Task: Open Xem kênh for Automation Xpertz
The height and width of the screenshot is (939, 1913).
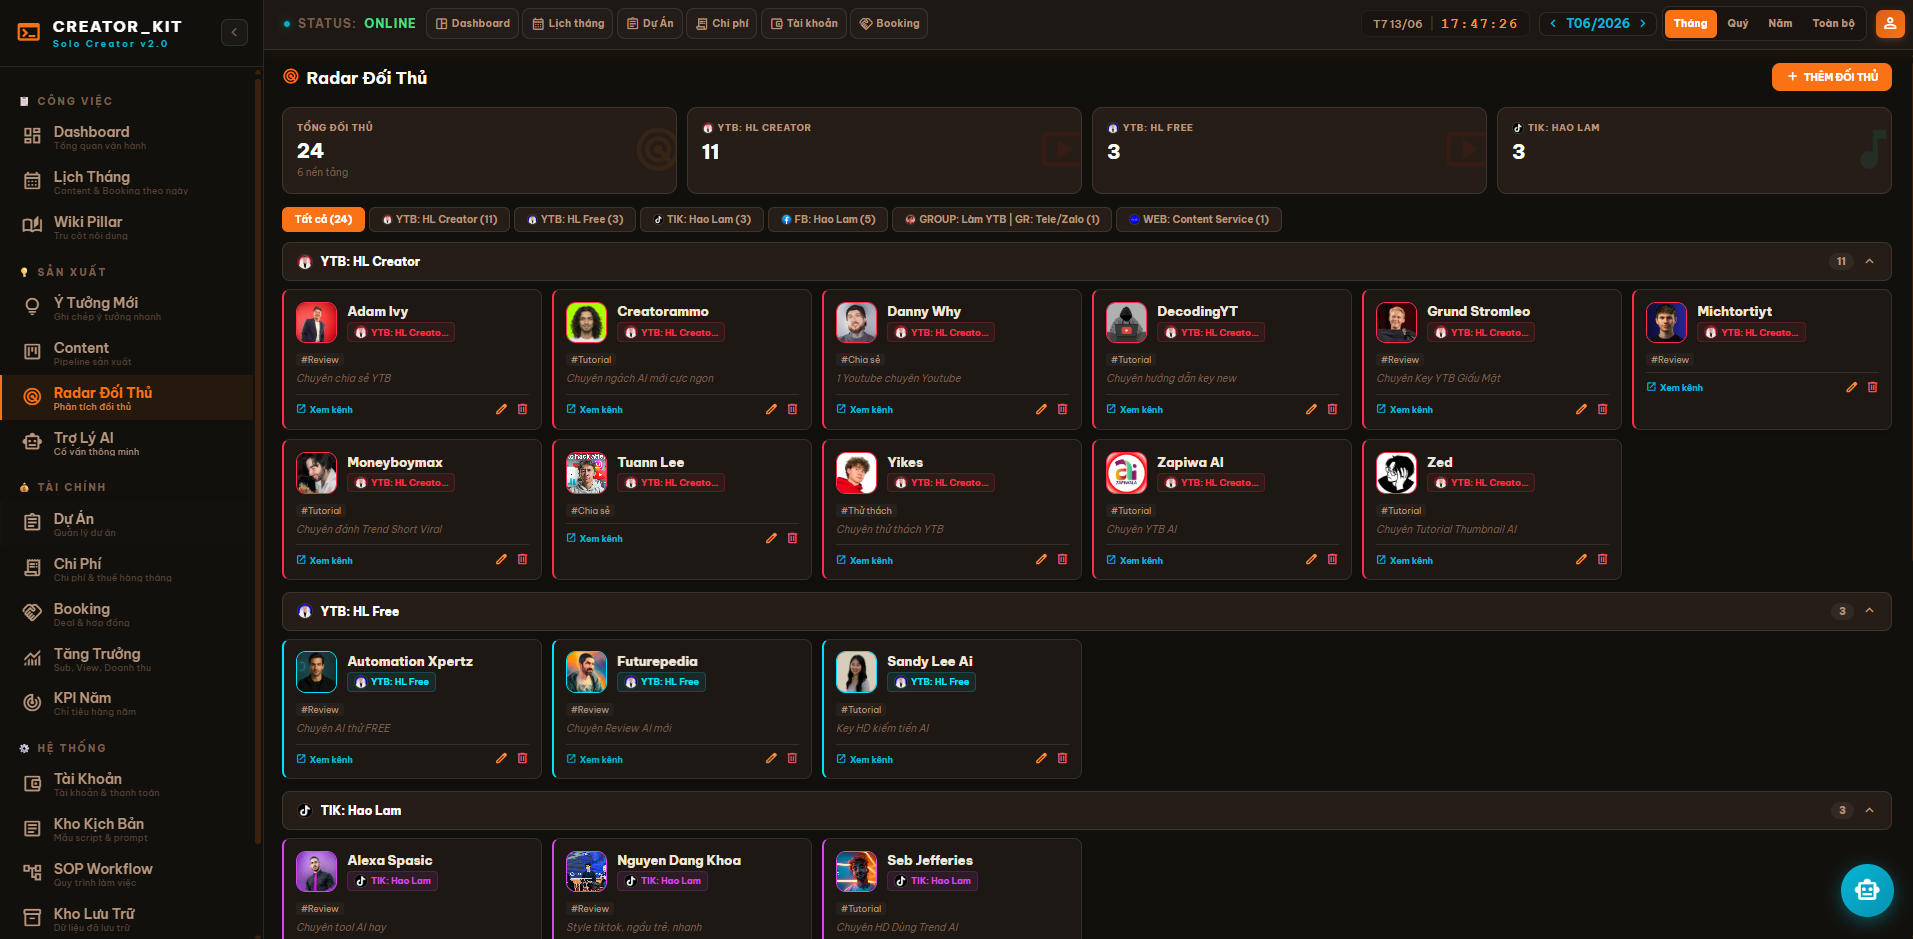Action: (x=325, y=759)
